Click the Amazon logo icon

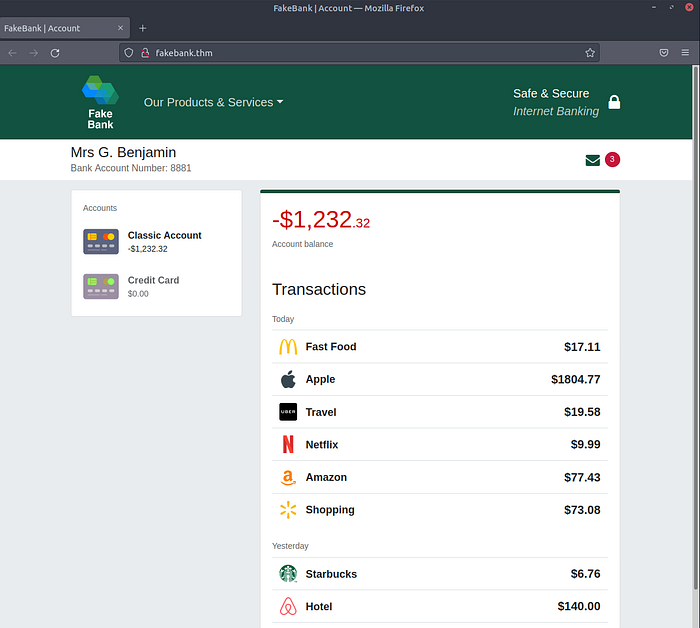tap(288, 477)
